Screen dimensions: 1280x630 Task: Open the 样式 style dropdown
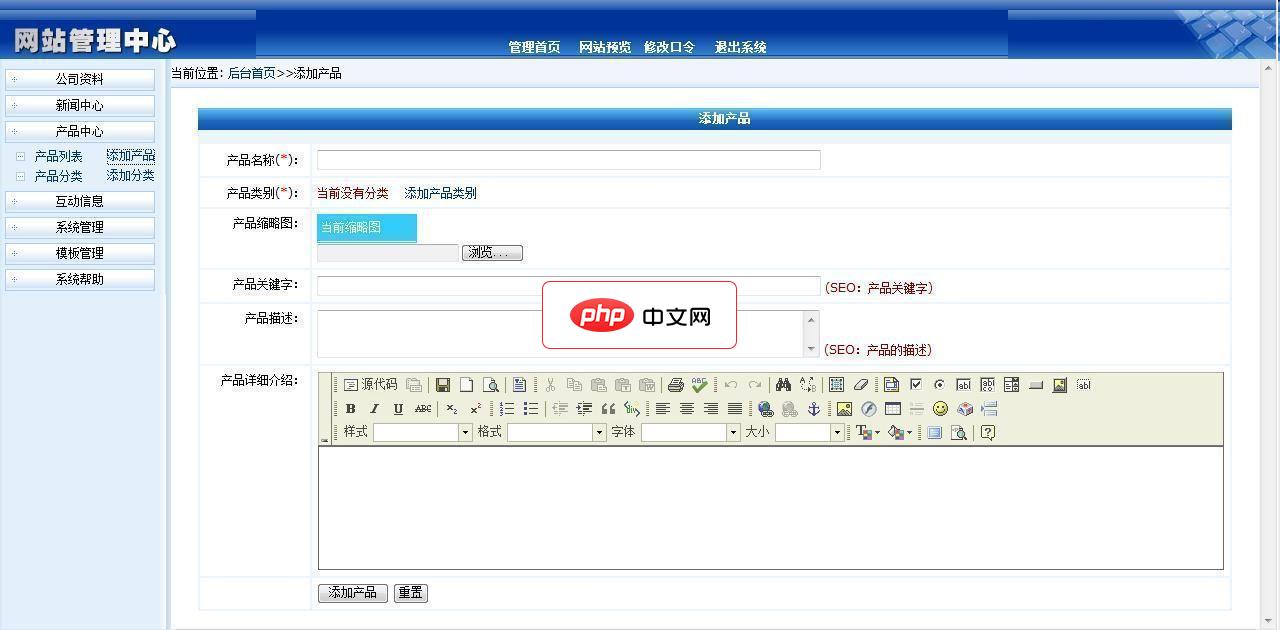(x=422, y=433)
